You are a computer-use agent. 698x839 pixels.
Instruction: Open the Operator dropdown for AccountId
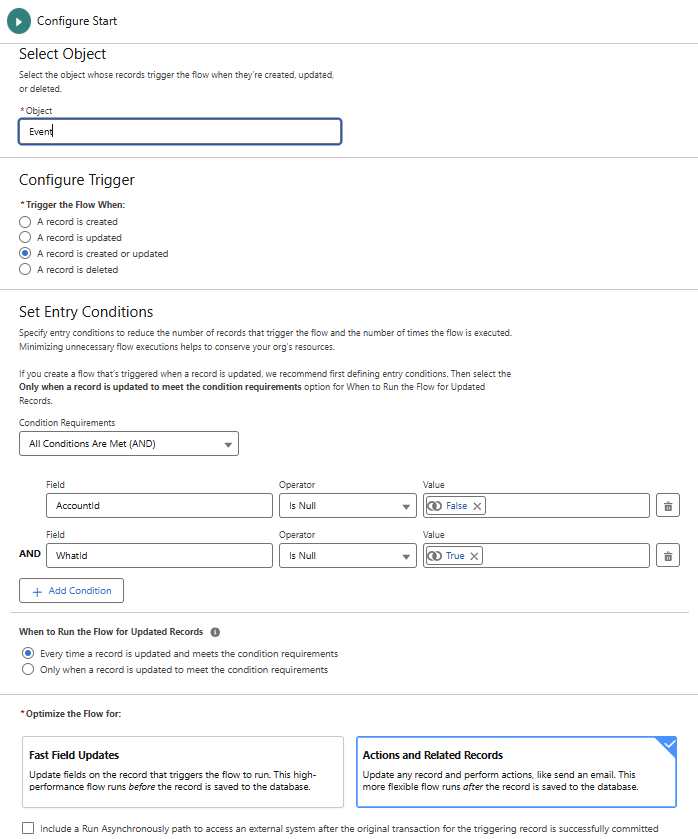[x=347, y=506]
